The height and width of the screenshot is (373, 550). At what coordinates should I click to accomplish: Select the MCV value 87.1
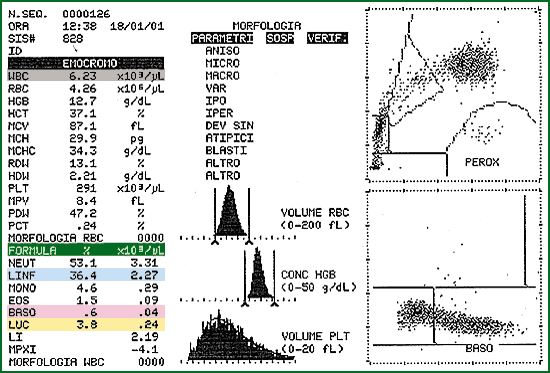[82, 126]
